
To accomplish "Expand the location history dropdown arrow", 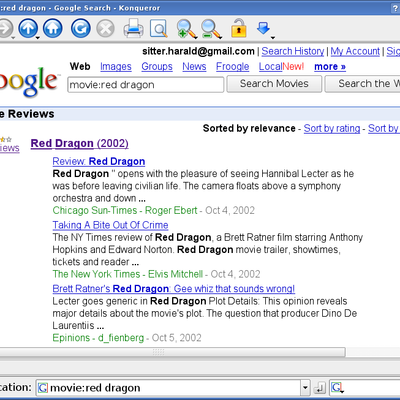I will 305,388.
